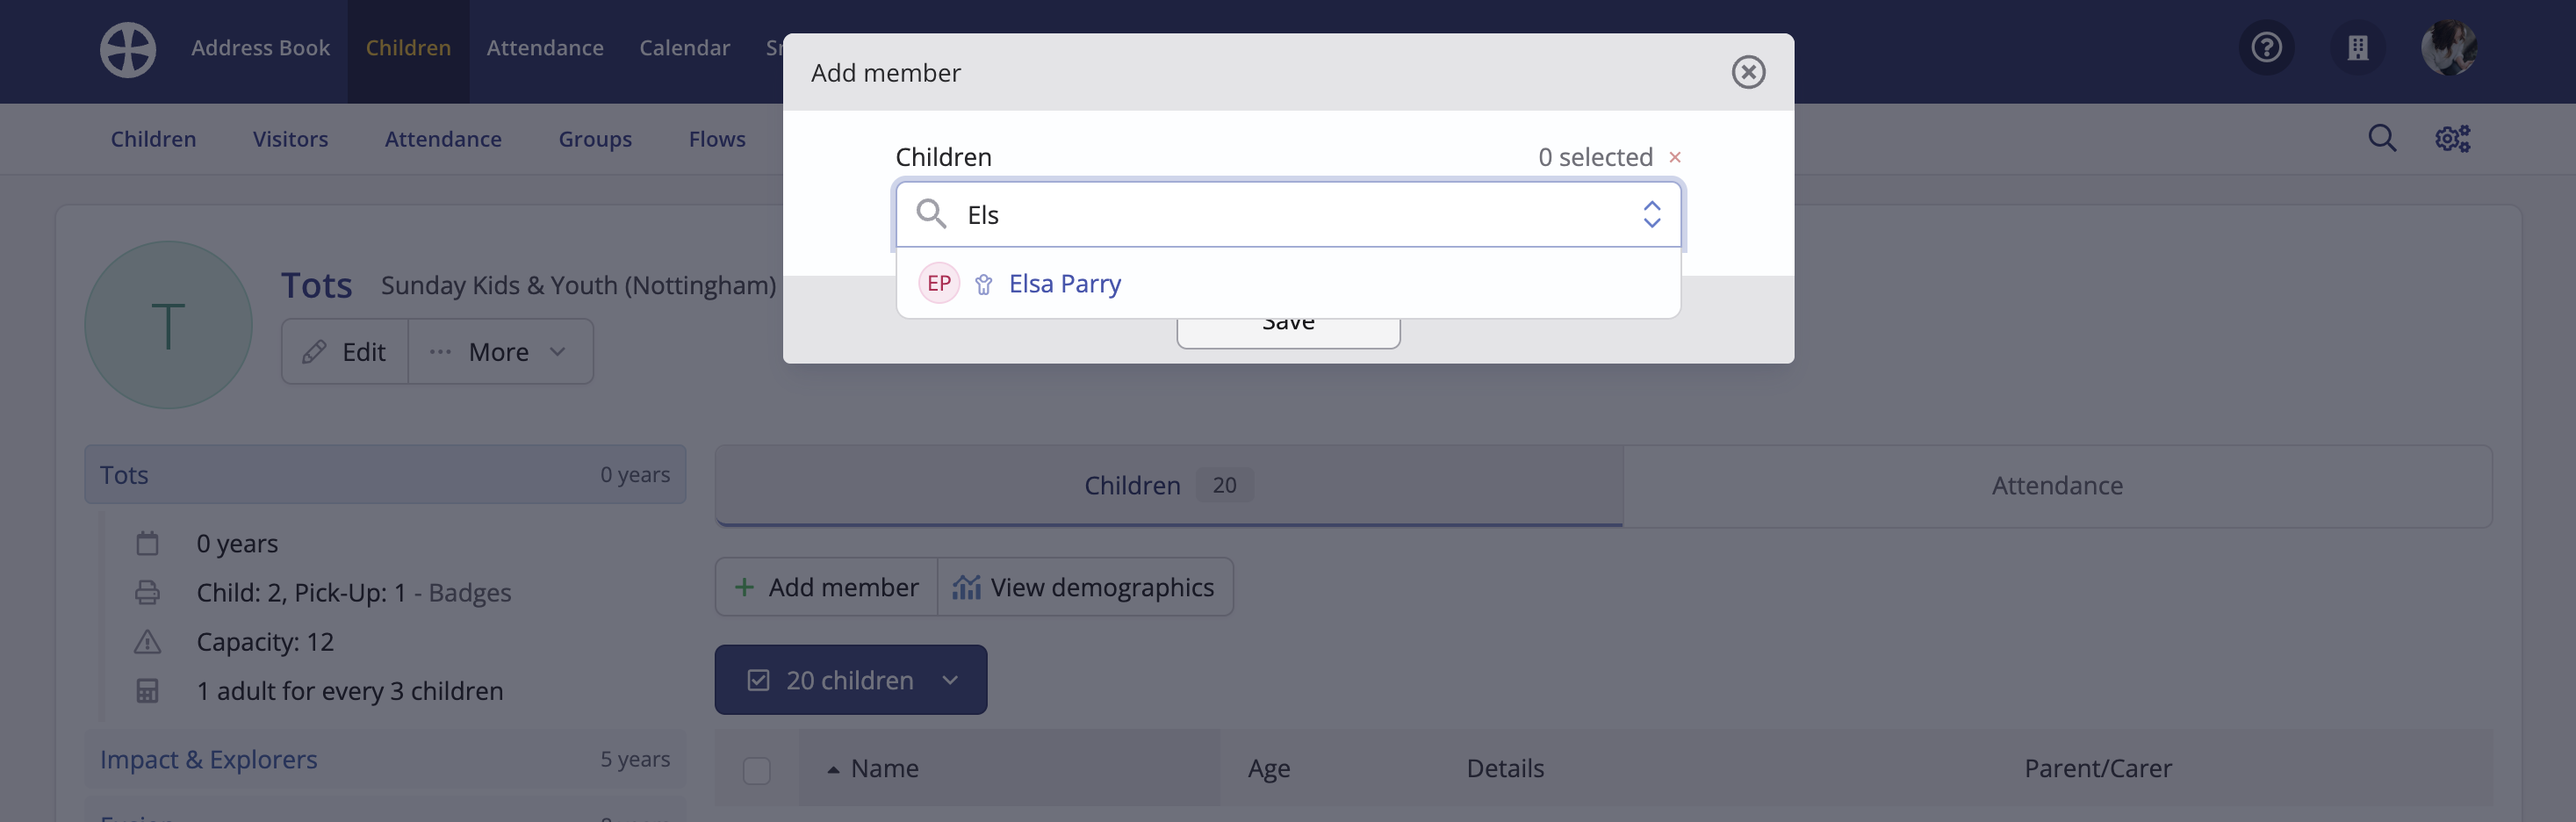Click the building organisation icon

point(2357,47)
